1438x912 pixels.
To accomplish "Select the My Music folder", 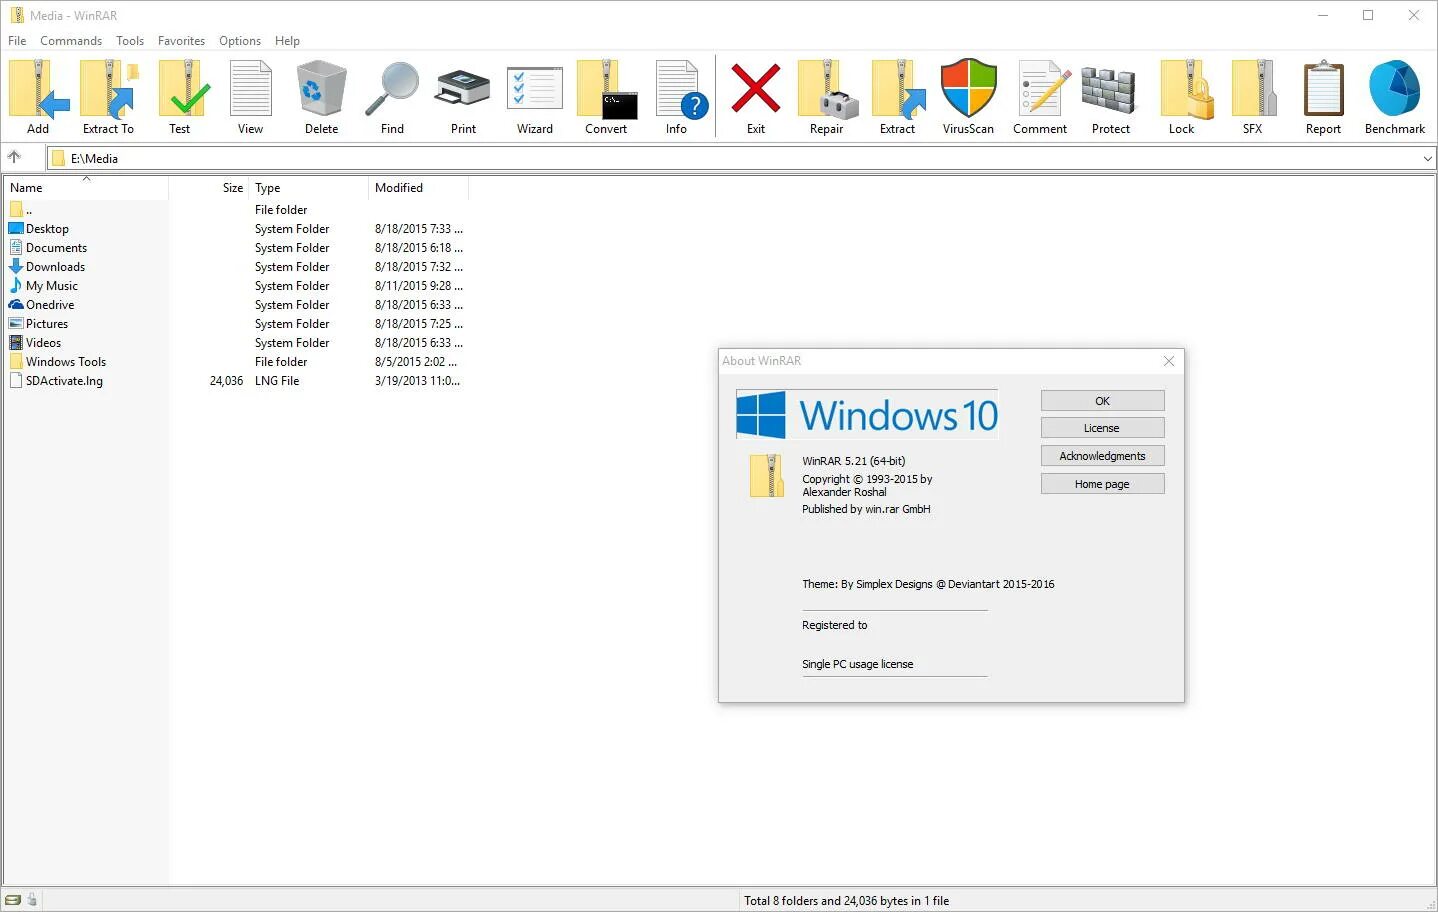I will tap(43, 286).
